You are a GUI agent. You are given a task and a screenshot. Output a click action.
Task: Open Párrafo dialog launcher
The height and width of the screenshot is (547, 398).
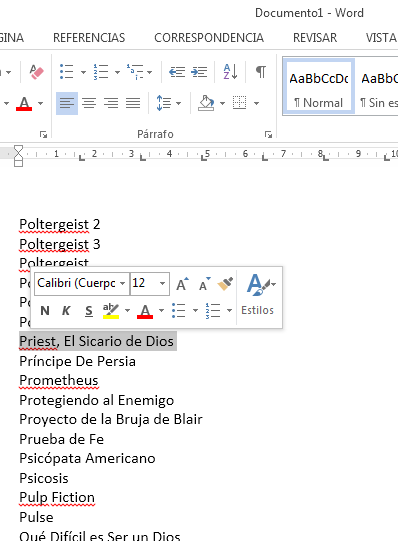[268, 134]
